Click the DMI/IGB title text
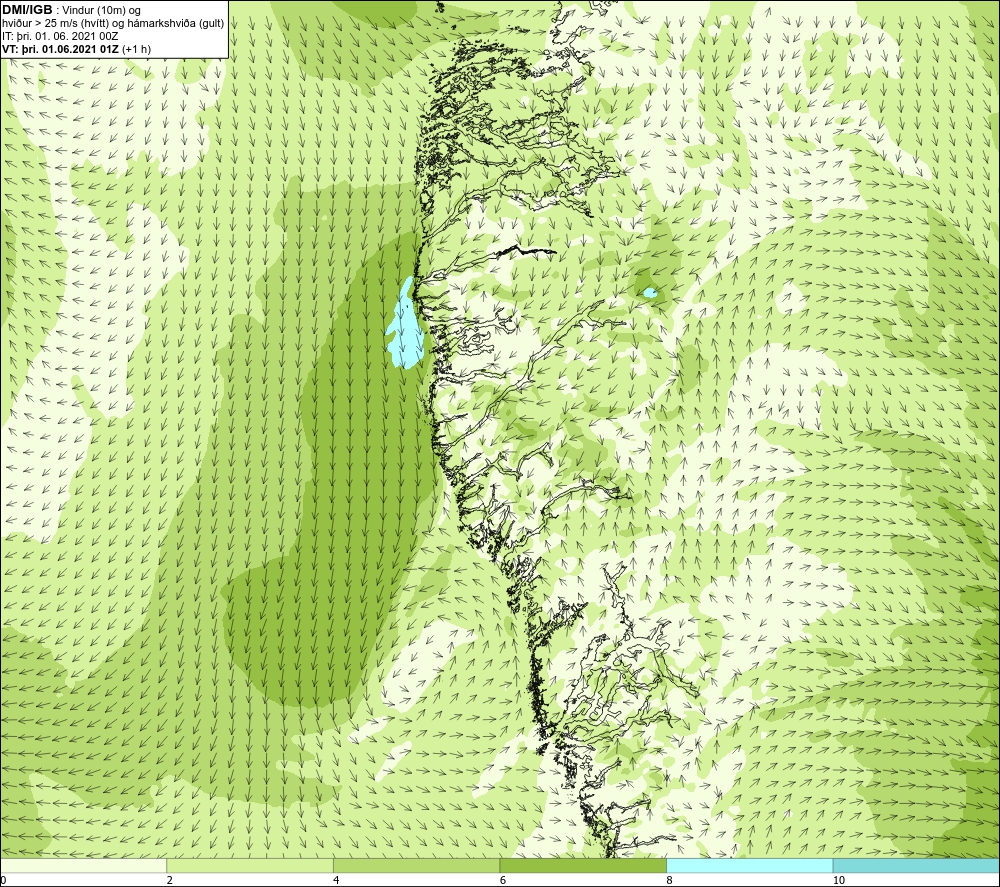 coord(27,10)
